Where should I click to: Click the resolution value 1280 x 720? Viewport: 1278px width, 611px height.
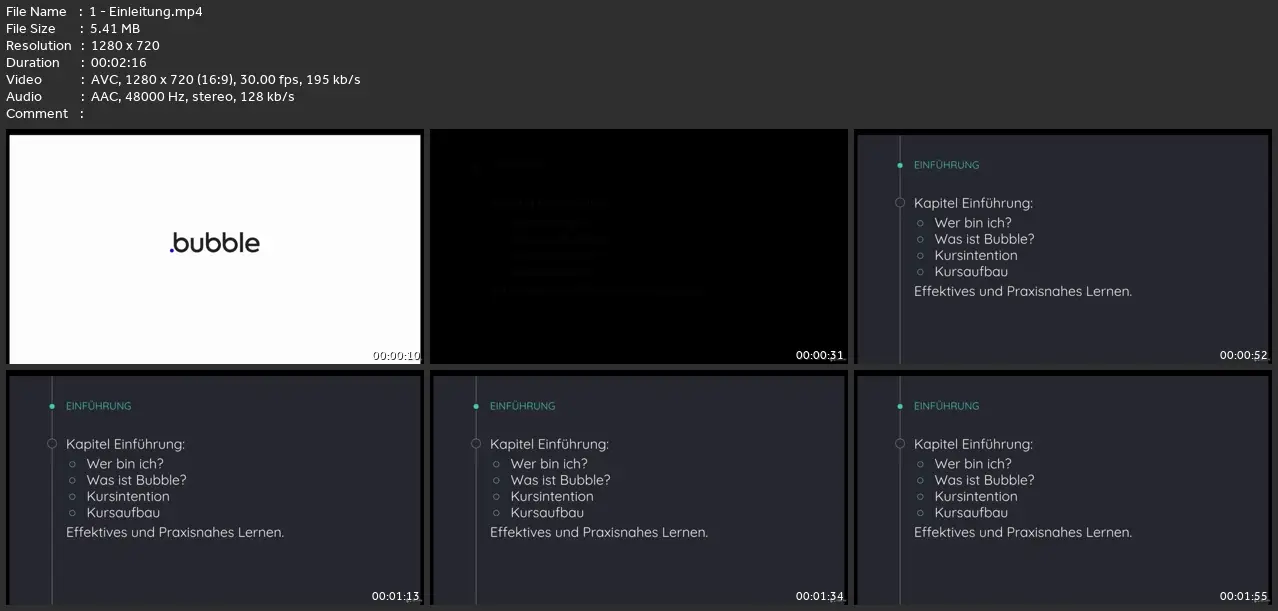(x=125, y=46)
